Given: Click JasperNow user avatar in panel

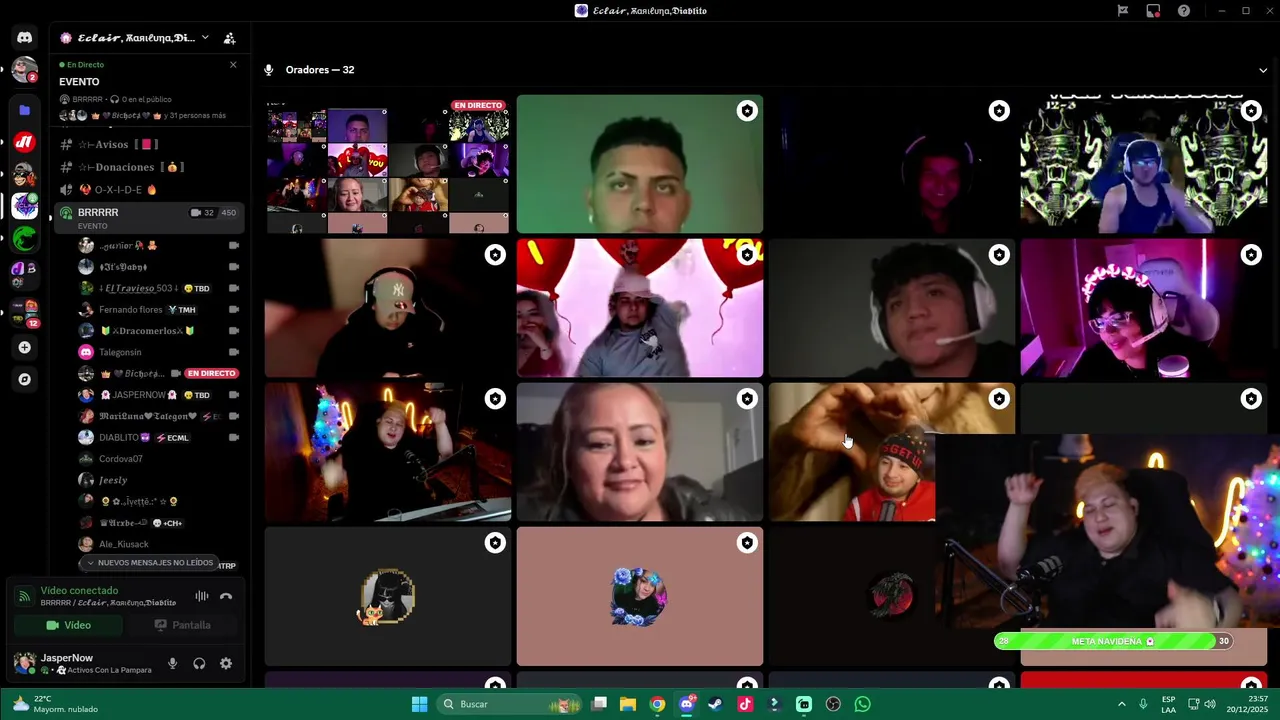Looking at the screenshot, I should coord(24,663).
